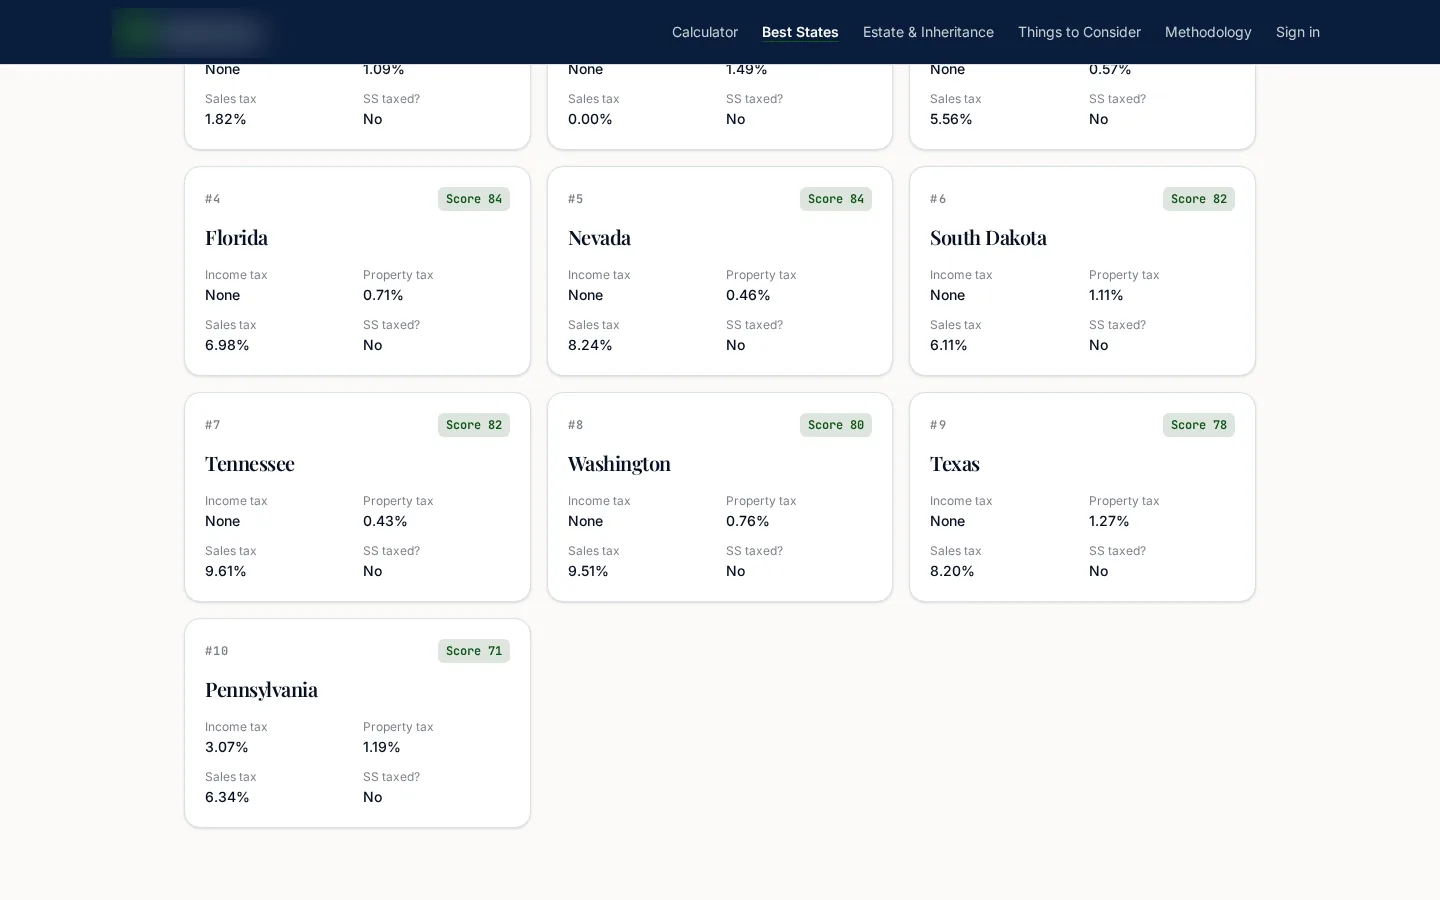Click the Sign in link
This screenshot has height=900, width=1440.
(x=1298, y=32)
